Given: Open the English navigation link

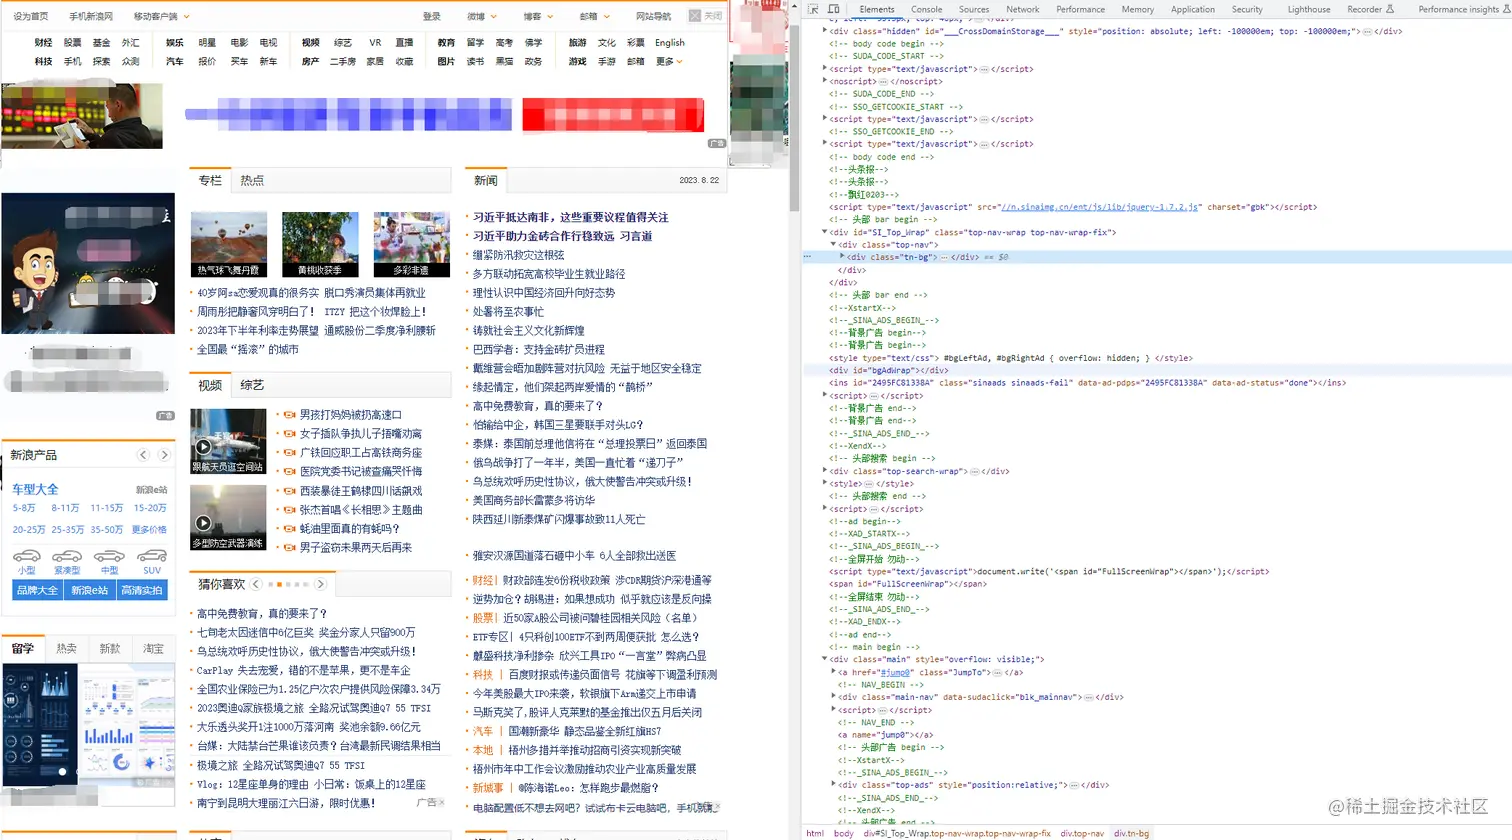Looking at the screenshot, I should 670,43.
